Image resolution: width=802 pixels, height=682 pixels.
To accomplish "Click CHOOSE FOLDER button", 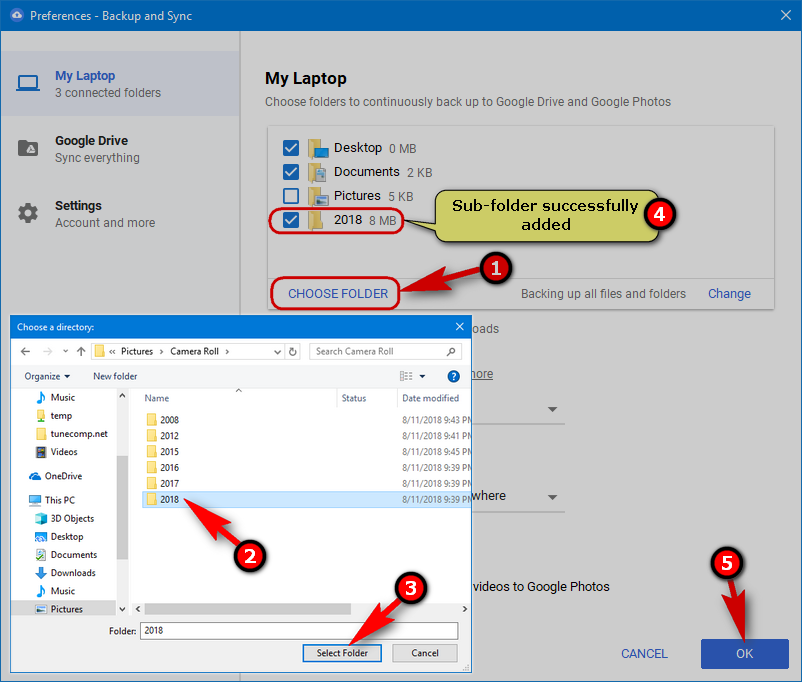I will 338,294.
